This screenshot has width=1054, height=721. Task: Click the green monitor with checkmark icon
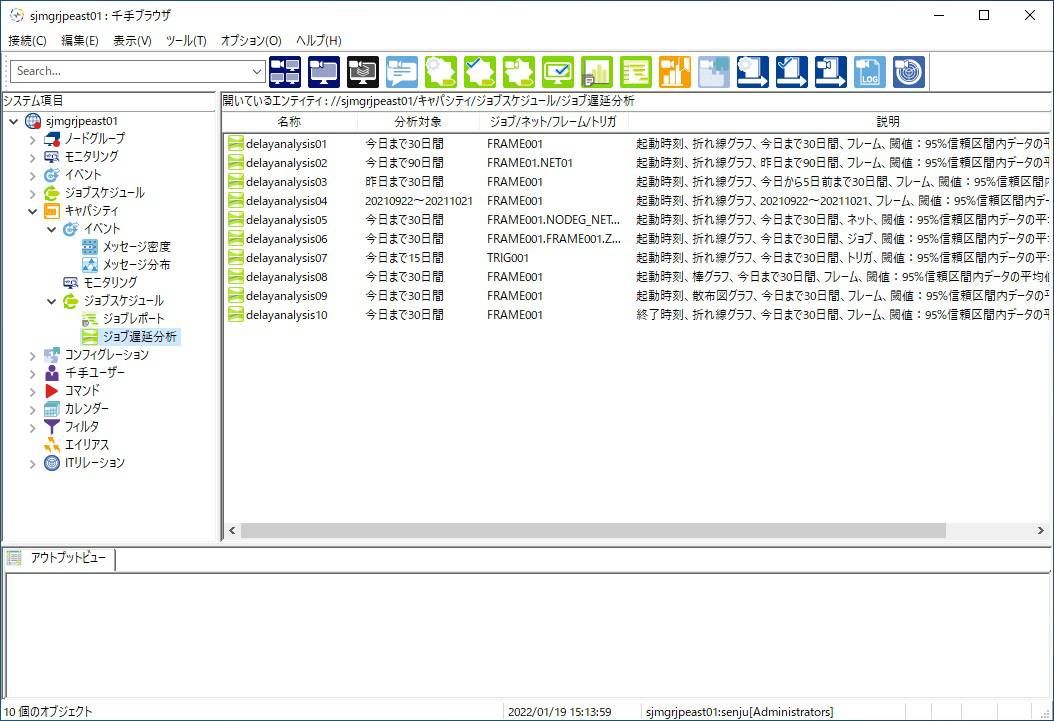[x=558, y=72]
